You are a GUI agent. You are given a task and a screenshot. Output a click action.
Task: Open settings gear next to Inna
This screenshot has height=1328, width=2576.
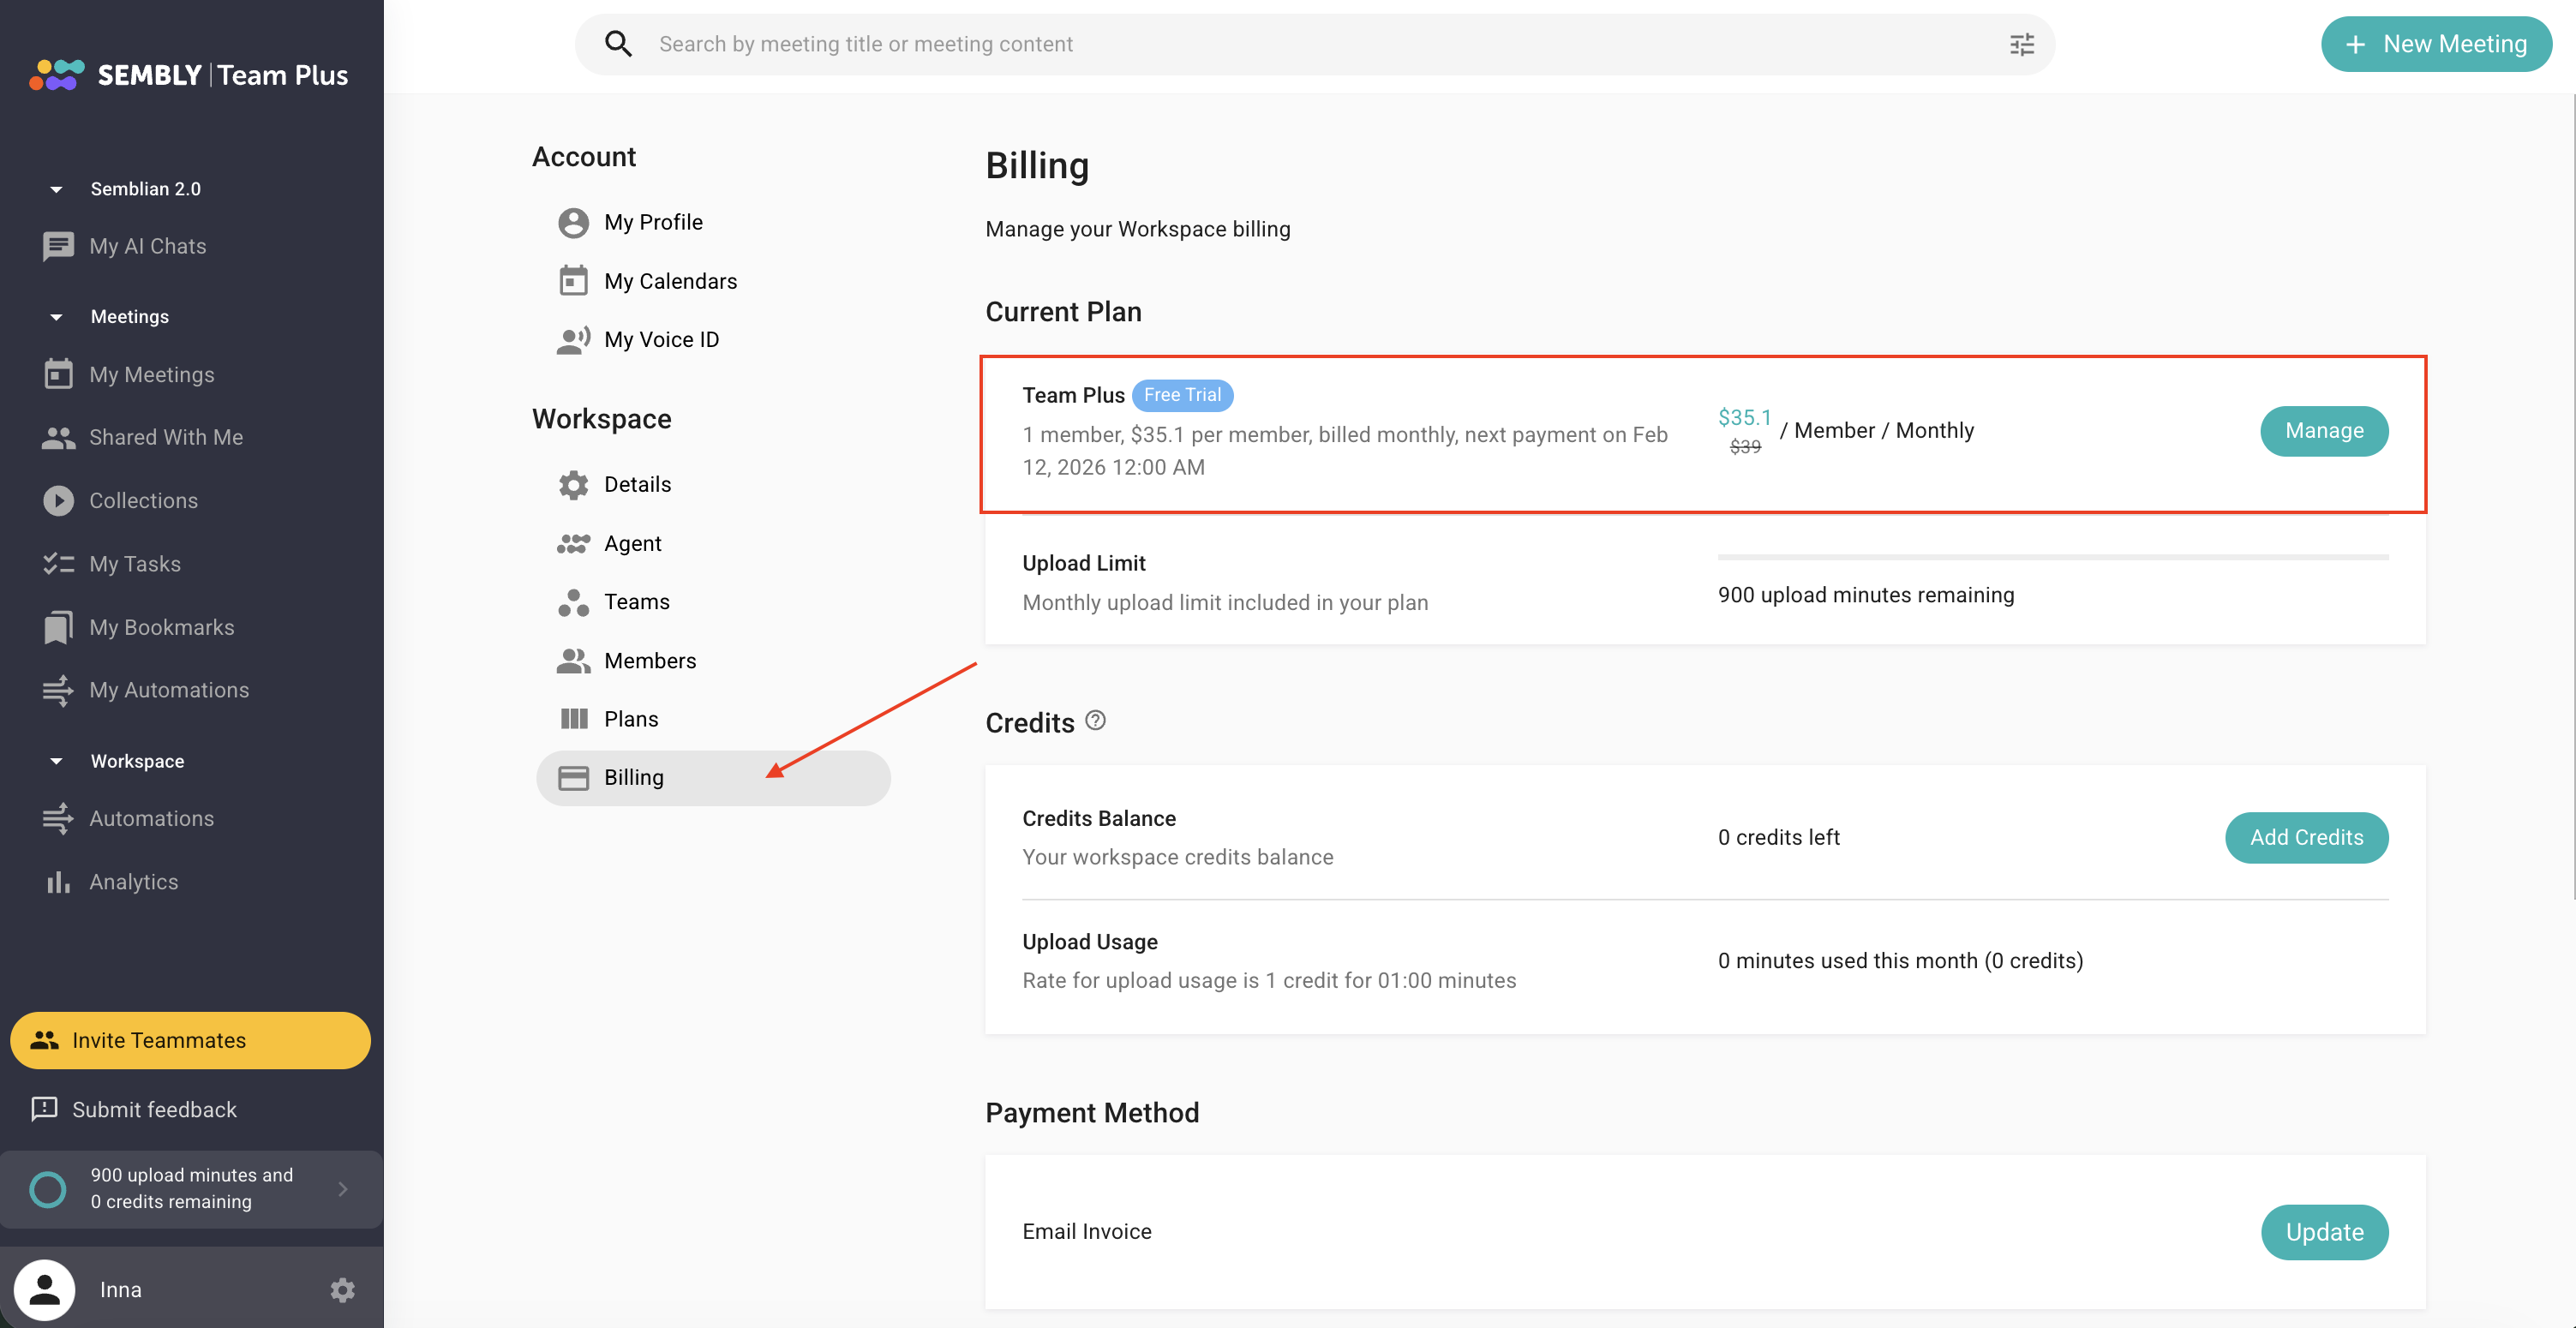coord(342,1289)
